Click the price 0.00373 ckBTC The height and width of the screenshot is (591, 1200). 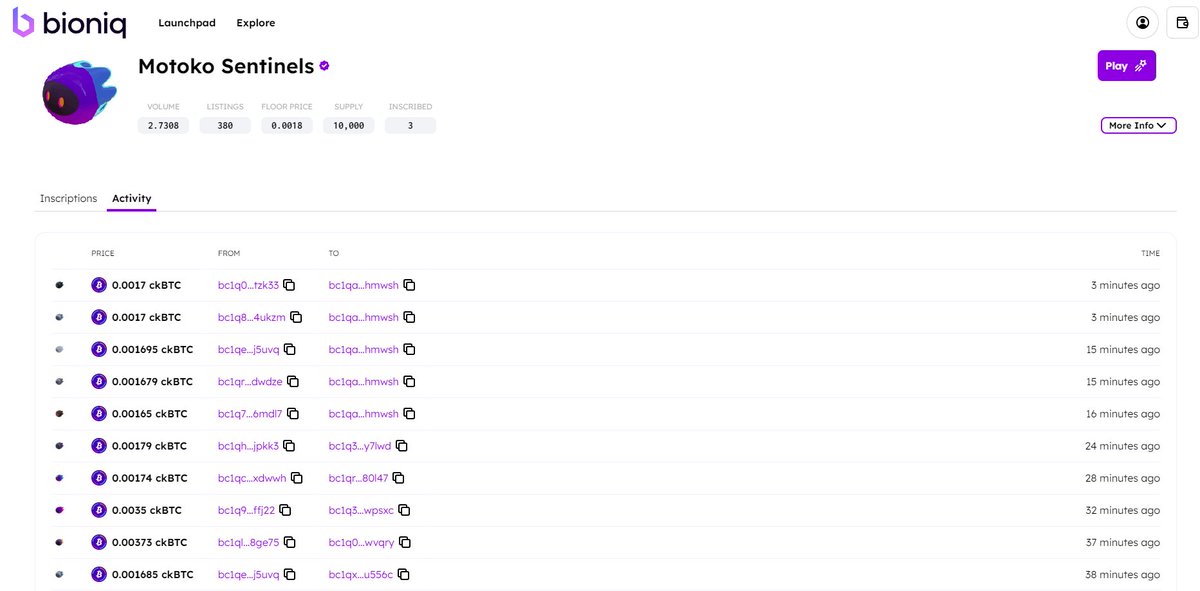click(x=149, y=542)
